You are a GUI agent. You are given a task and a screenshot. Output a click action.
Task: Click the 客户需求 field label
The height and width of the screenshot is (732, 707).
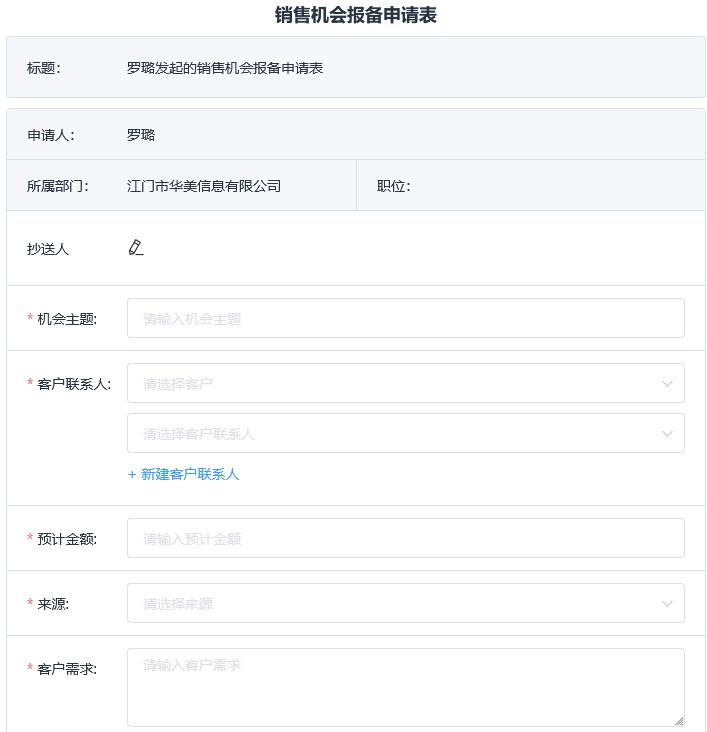67,669
